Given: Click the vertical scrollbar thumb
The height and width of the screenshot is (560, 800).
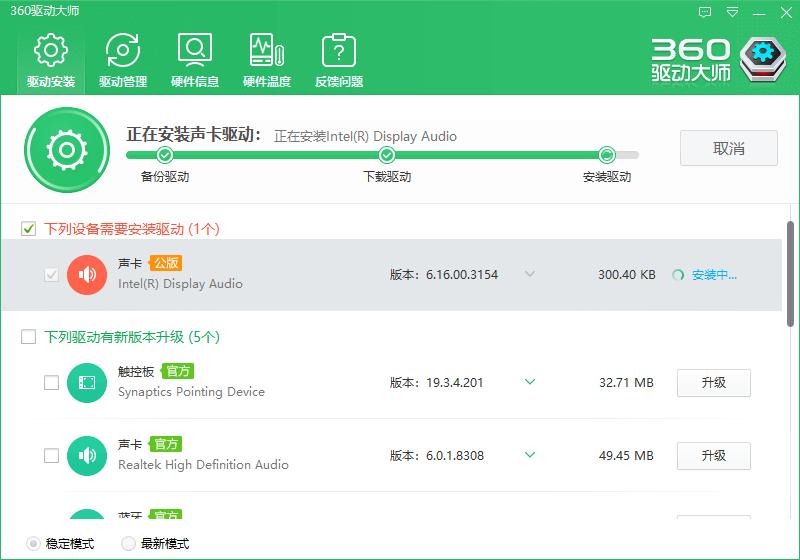Looking at the screenshot, I should (x=790, y=274).
